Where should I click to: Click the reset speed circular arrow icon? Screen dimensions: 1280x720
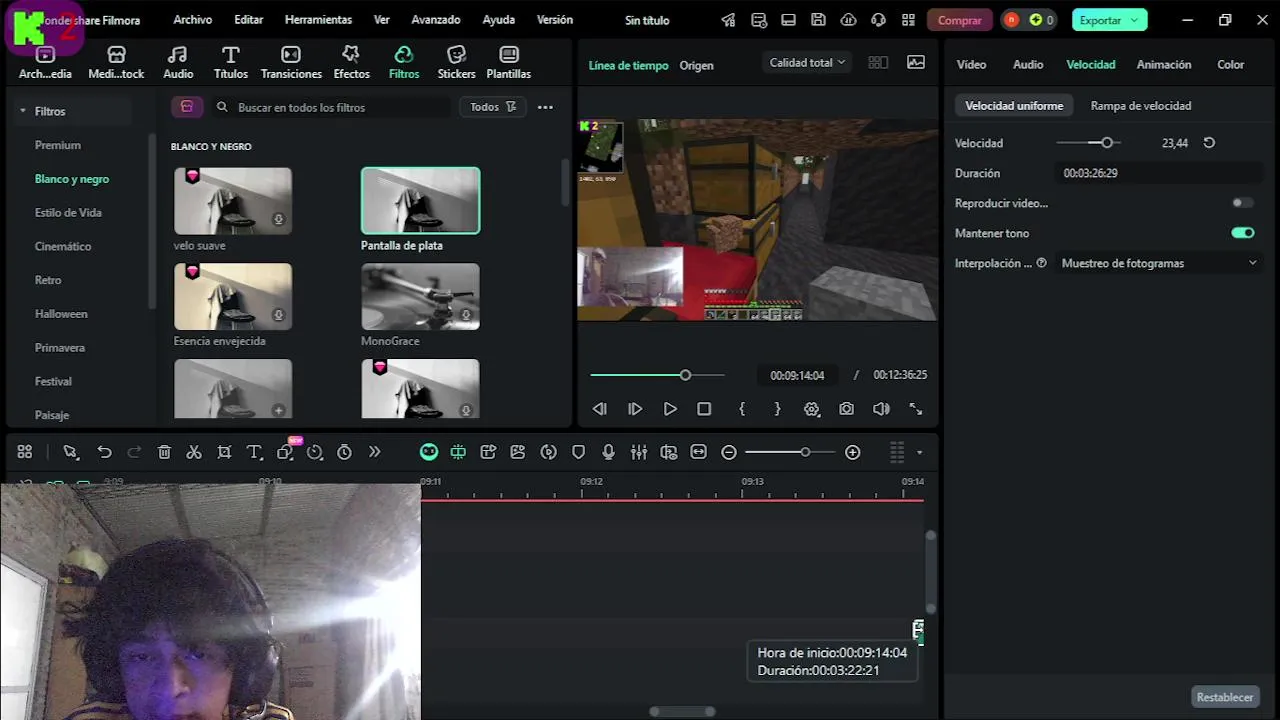click(x=1209, y=143)
